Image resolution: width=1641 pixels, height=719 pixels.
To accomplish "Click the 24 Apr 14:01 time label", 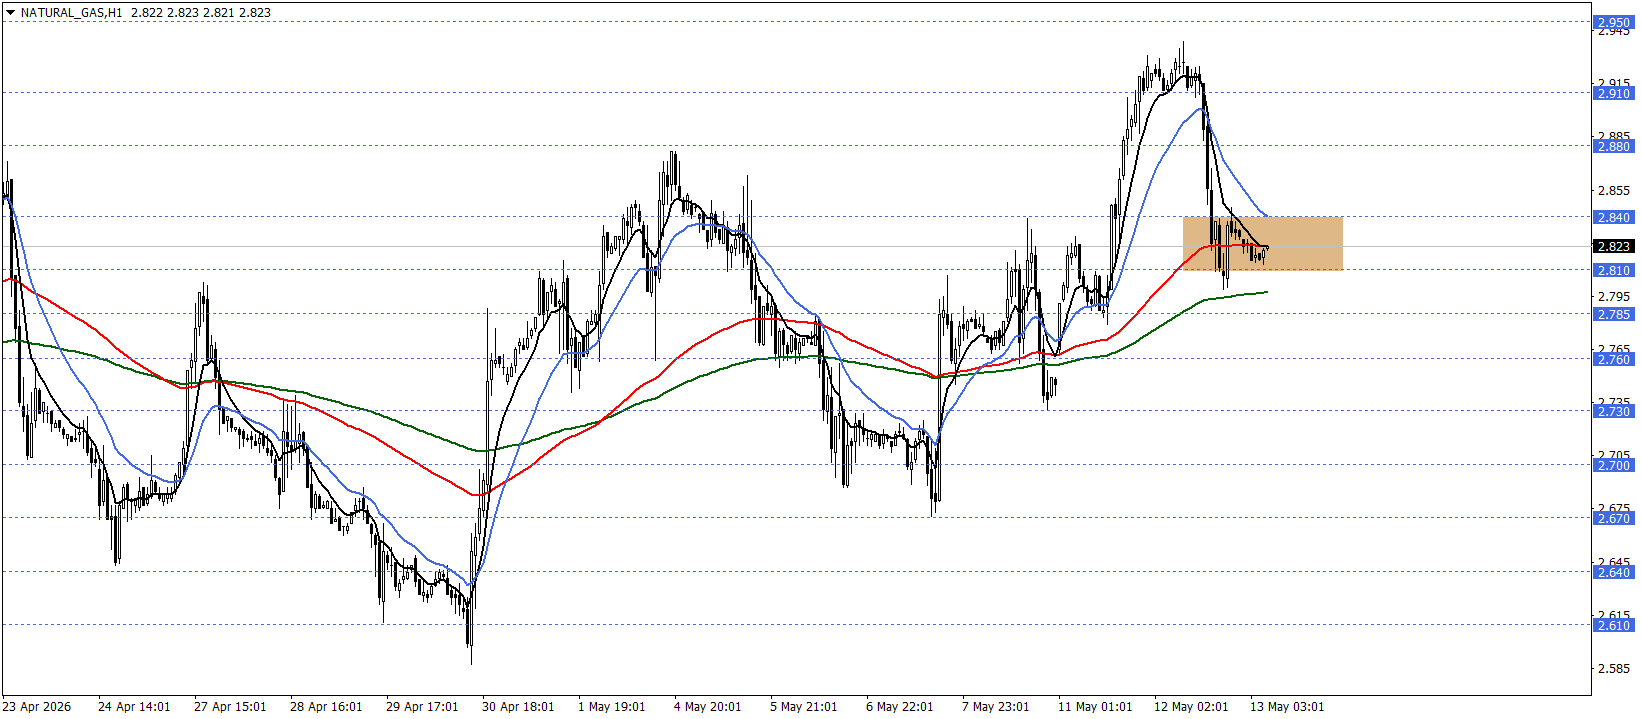I will pos(134,706).
